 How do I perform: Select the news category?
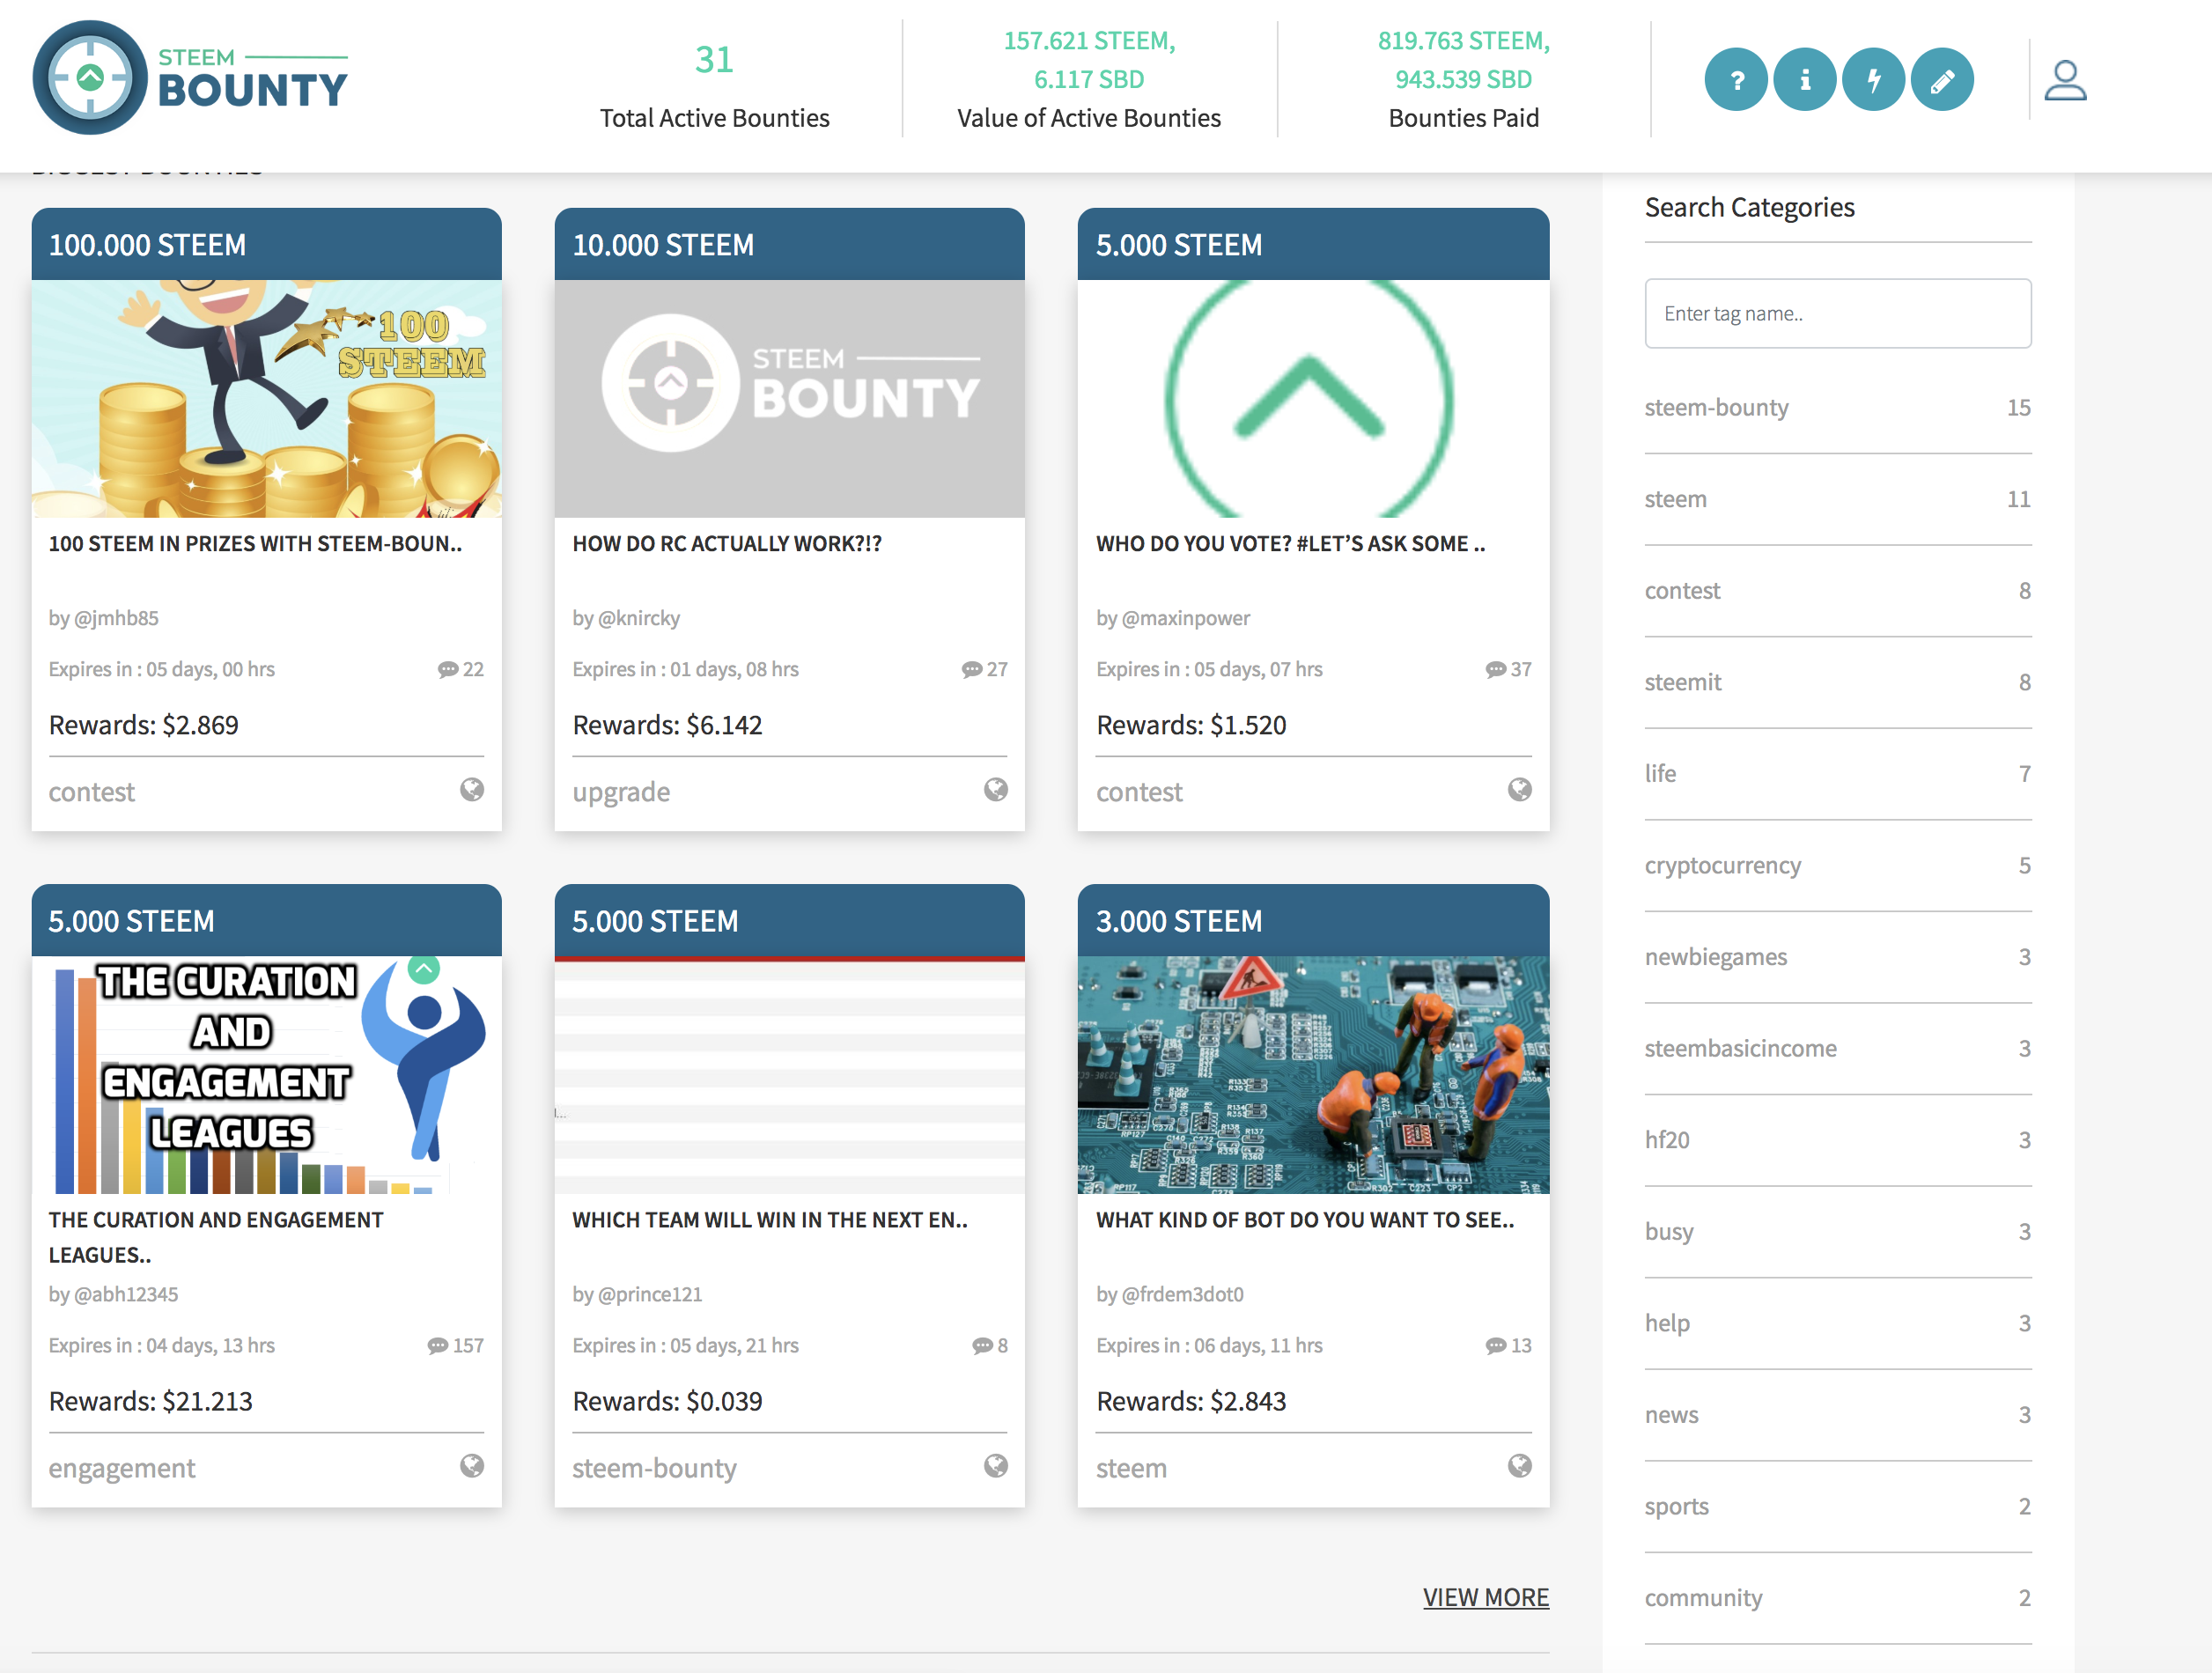click(1838, 1414)
